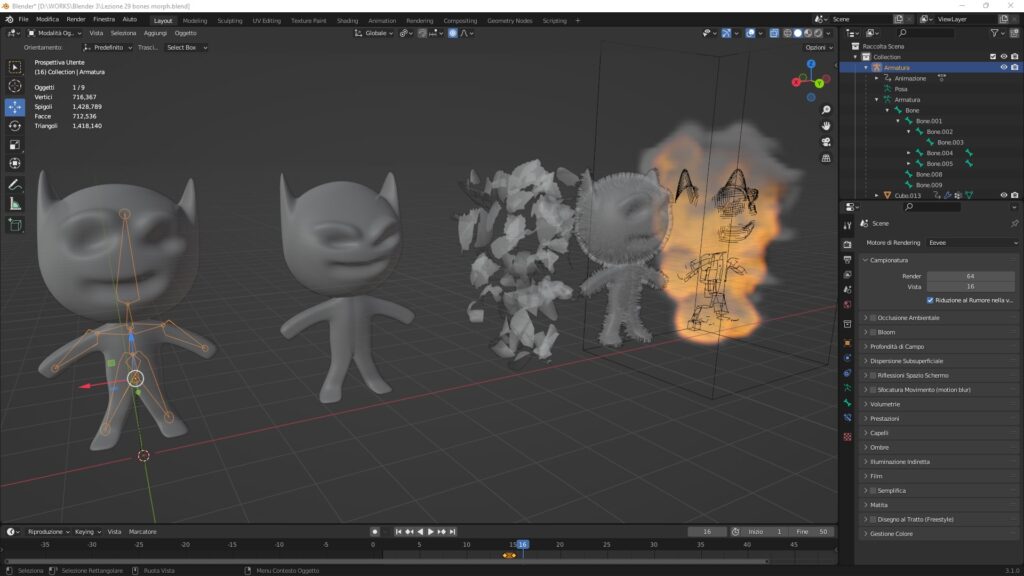Expand the Volumetrie panel

(x=939, y=404)
